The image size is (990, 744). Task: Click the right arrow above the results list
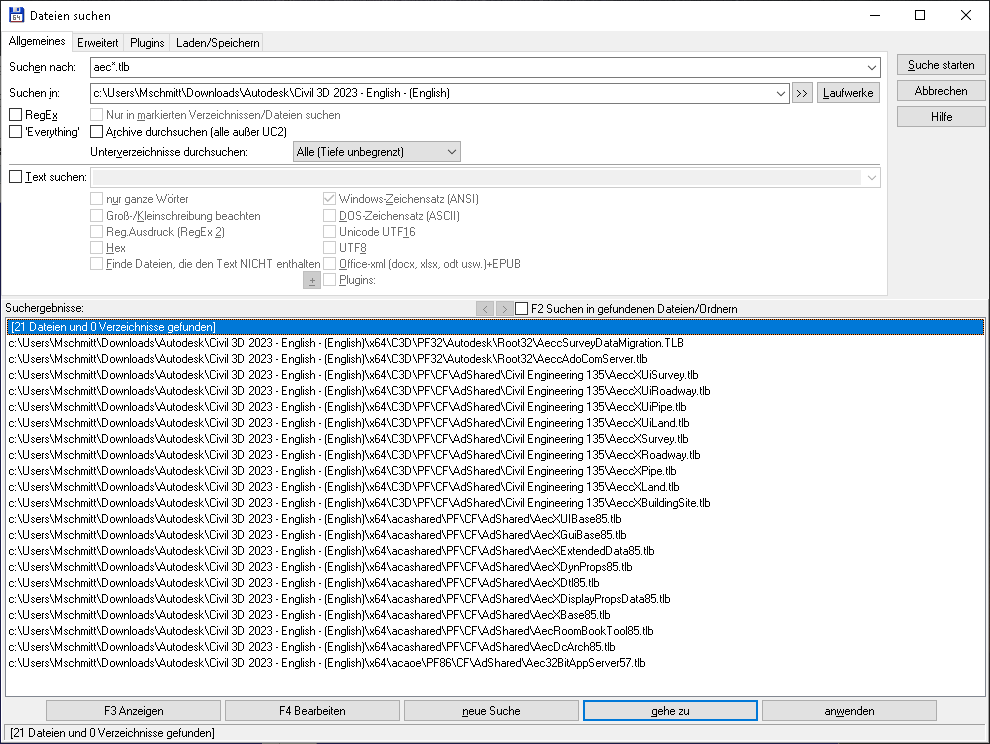(504, 308)
